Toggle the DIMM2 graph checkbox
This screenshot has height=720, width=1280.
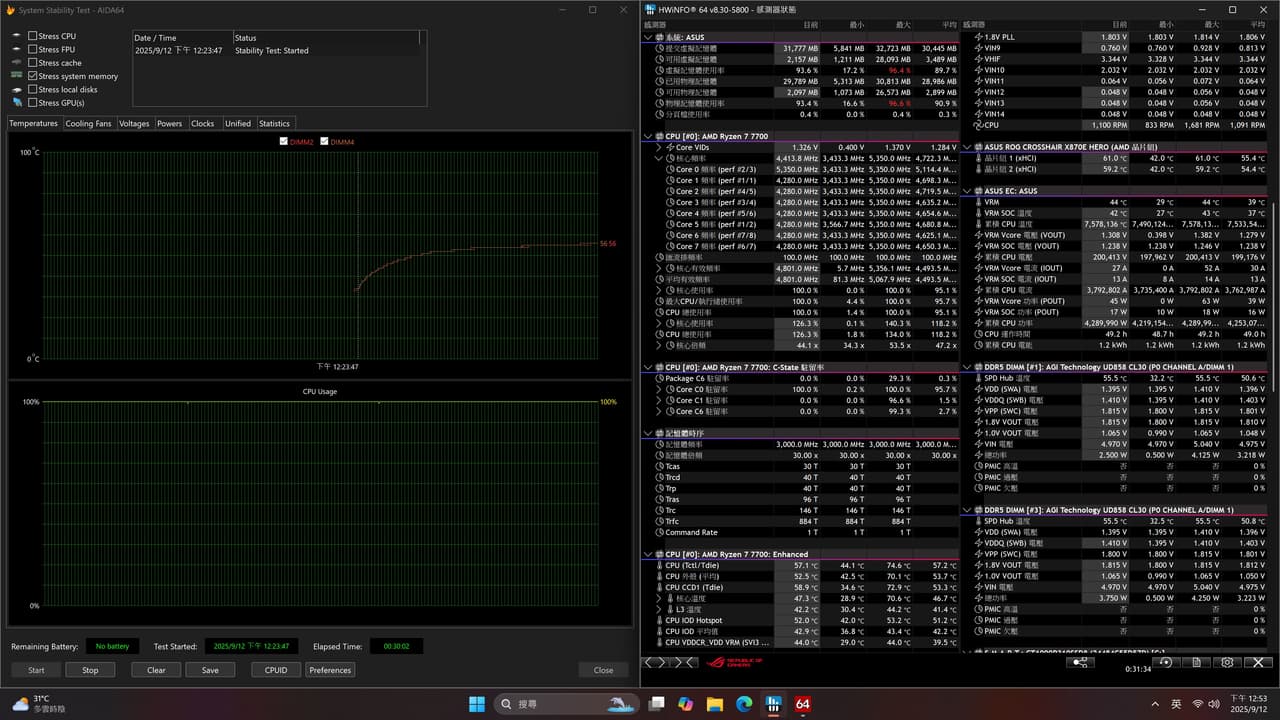tap(284, 142)
